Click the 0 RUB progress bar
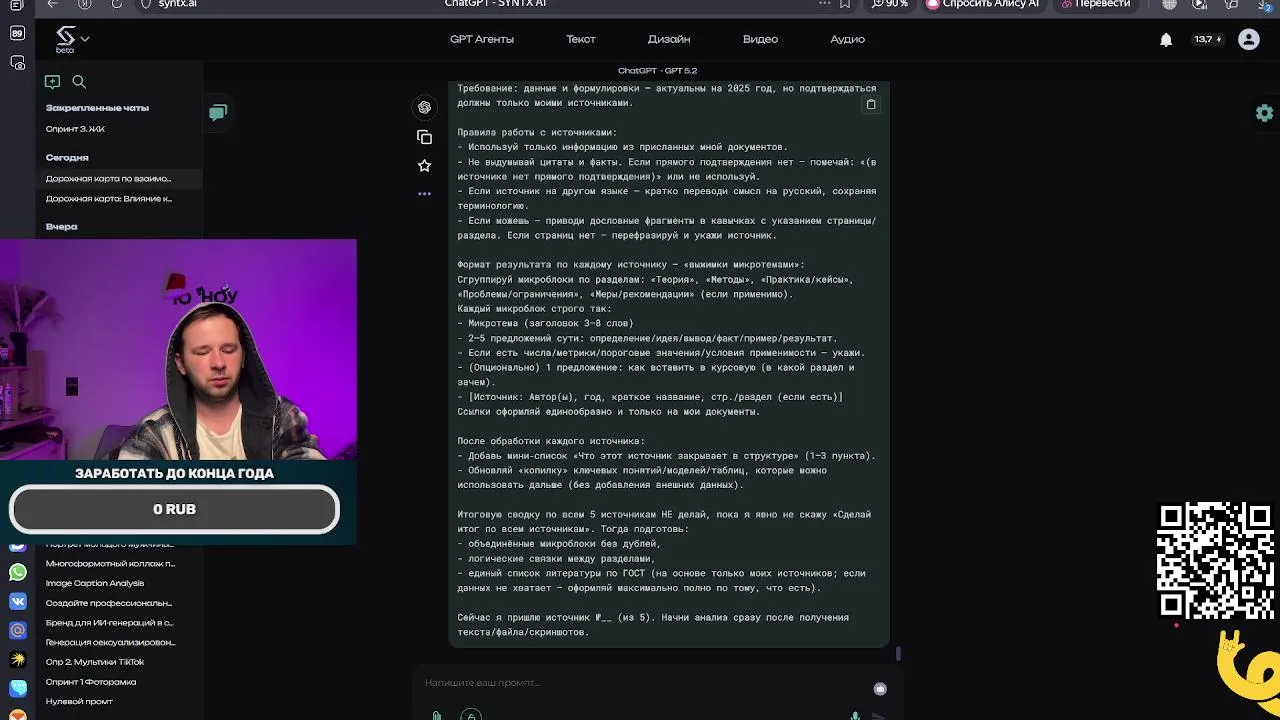The width and height of the screenshot is (1280, 720). [174, 509]
